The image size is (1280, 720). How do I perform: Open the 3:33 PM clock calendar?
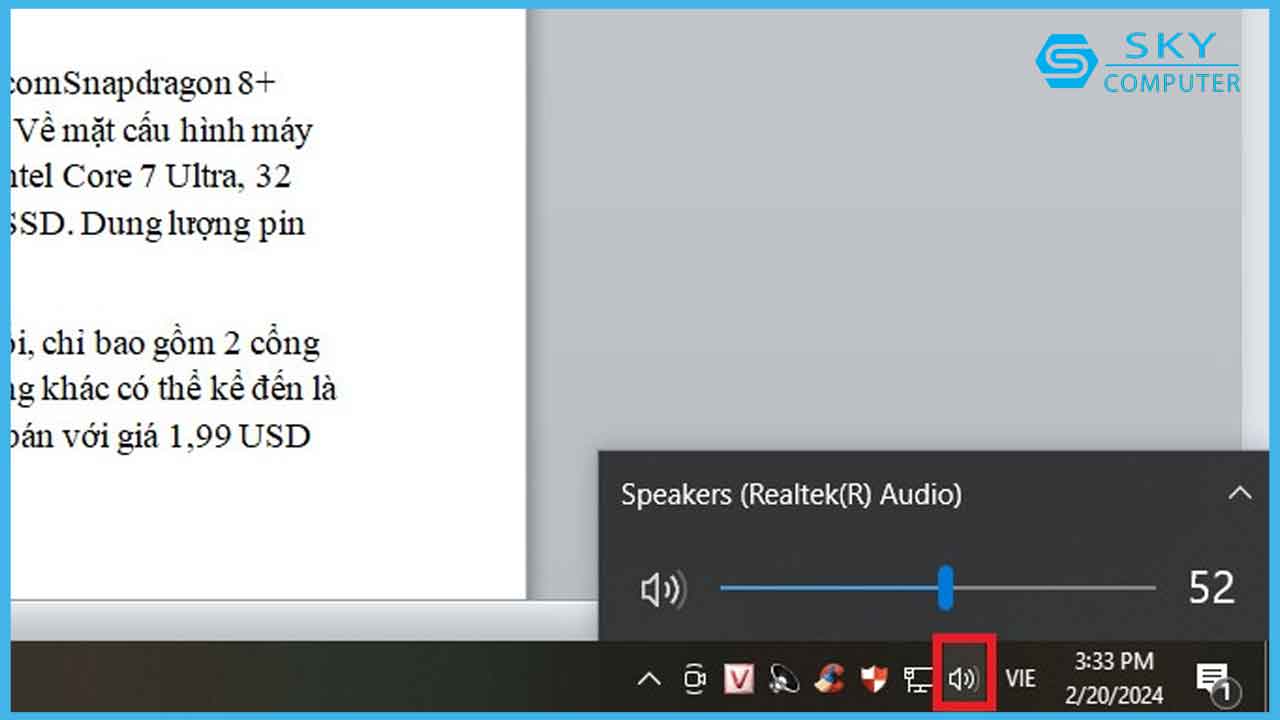pyautogui.click(x=1114, y=678)
